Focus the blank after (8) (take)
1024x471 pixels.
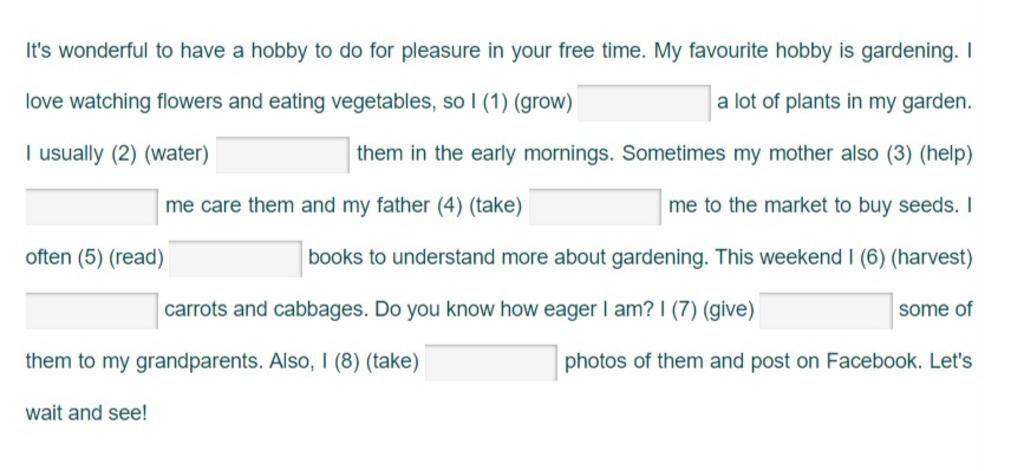pyautogui.click(x=491, y=362)
